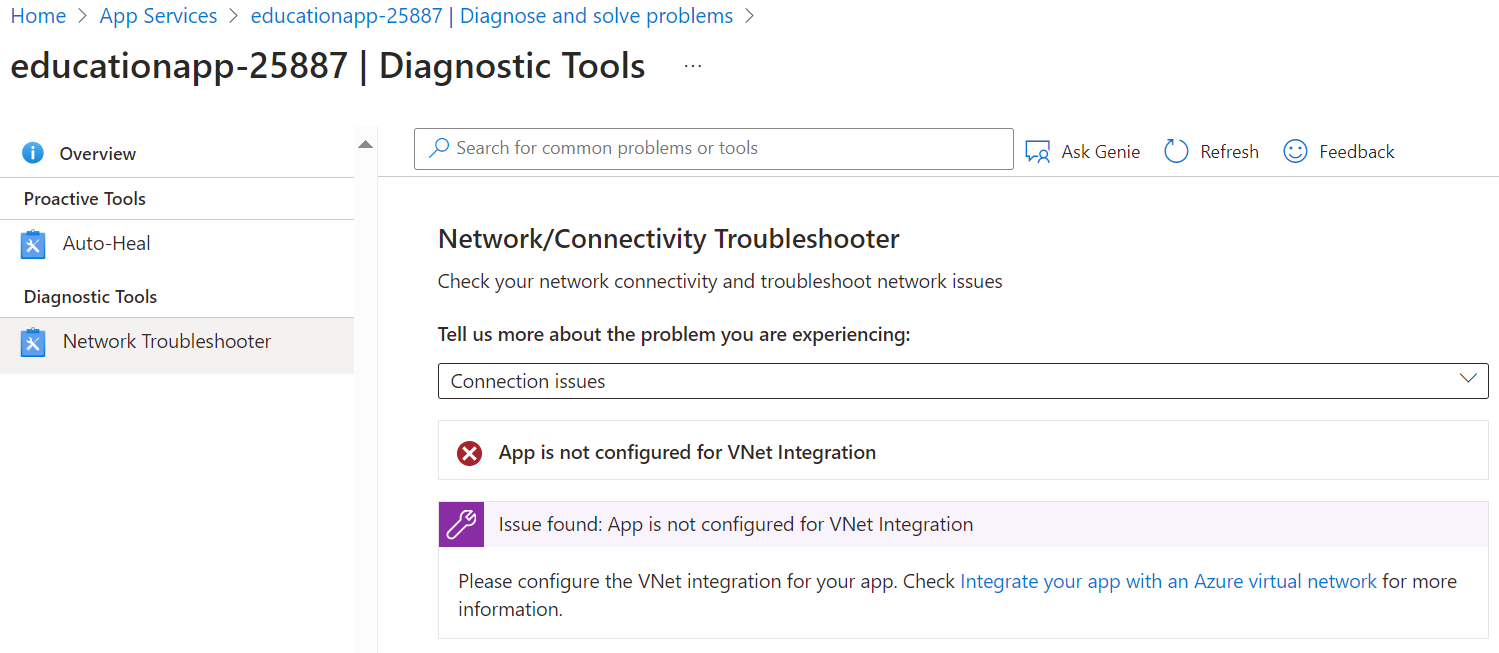
Task: Click the red error status icon
Action: (469, 453)
